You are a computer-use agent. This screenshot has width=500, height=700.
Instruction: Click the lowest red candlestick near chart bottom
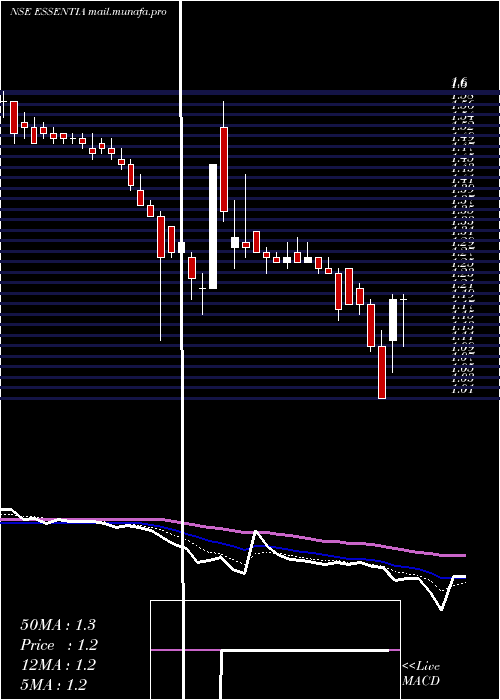pos(382,372)
